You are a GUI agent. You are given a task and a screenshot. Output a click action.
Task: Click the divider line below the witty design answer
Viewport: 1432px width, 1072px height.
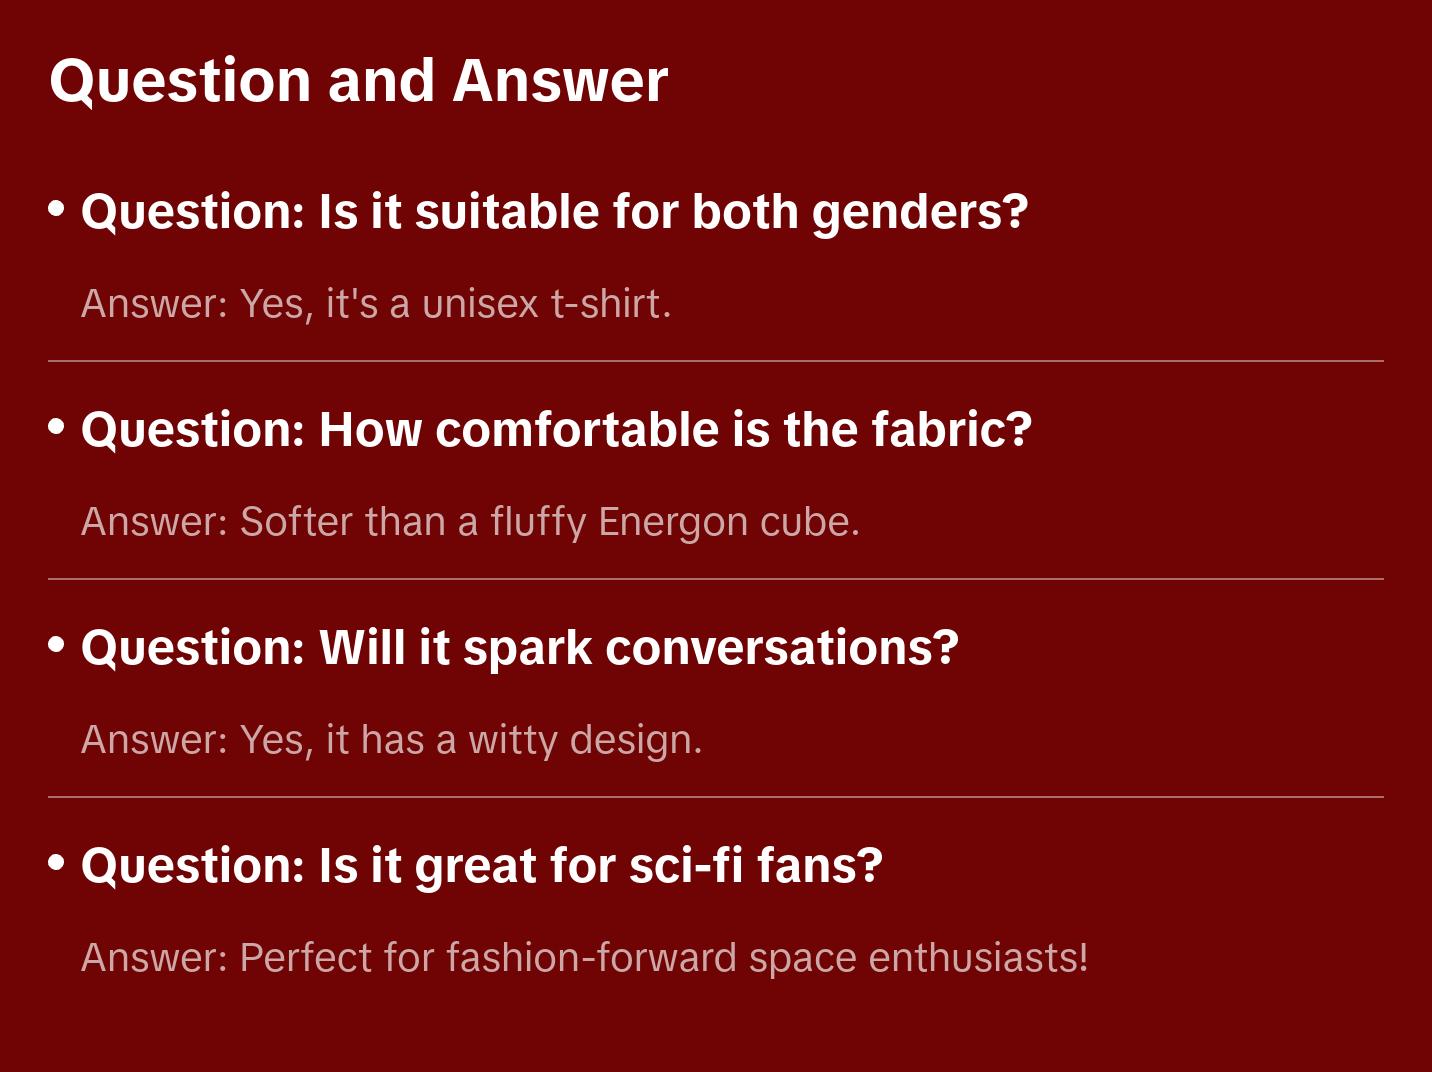click(x=716, y=797)
